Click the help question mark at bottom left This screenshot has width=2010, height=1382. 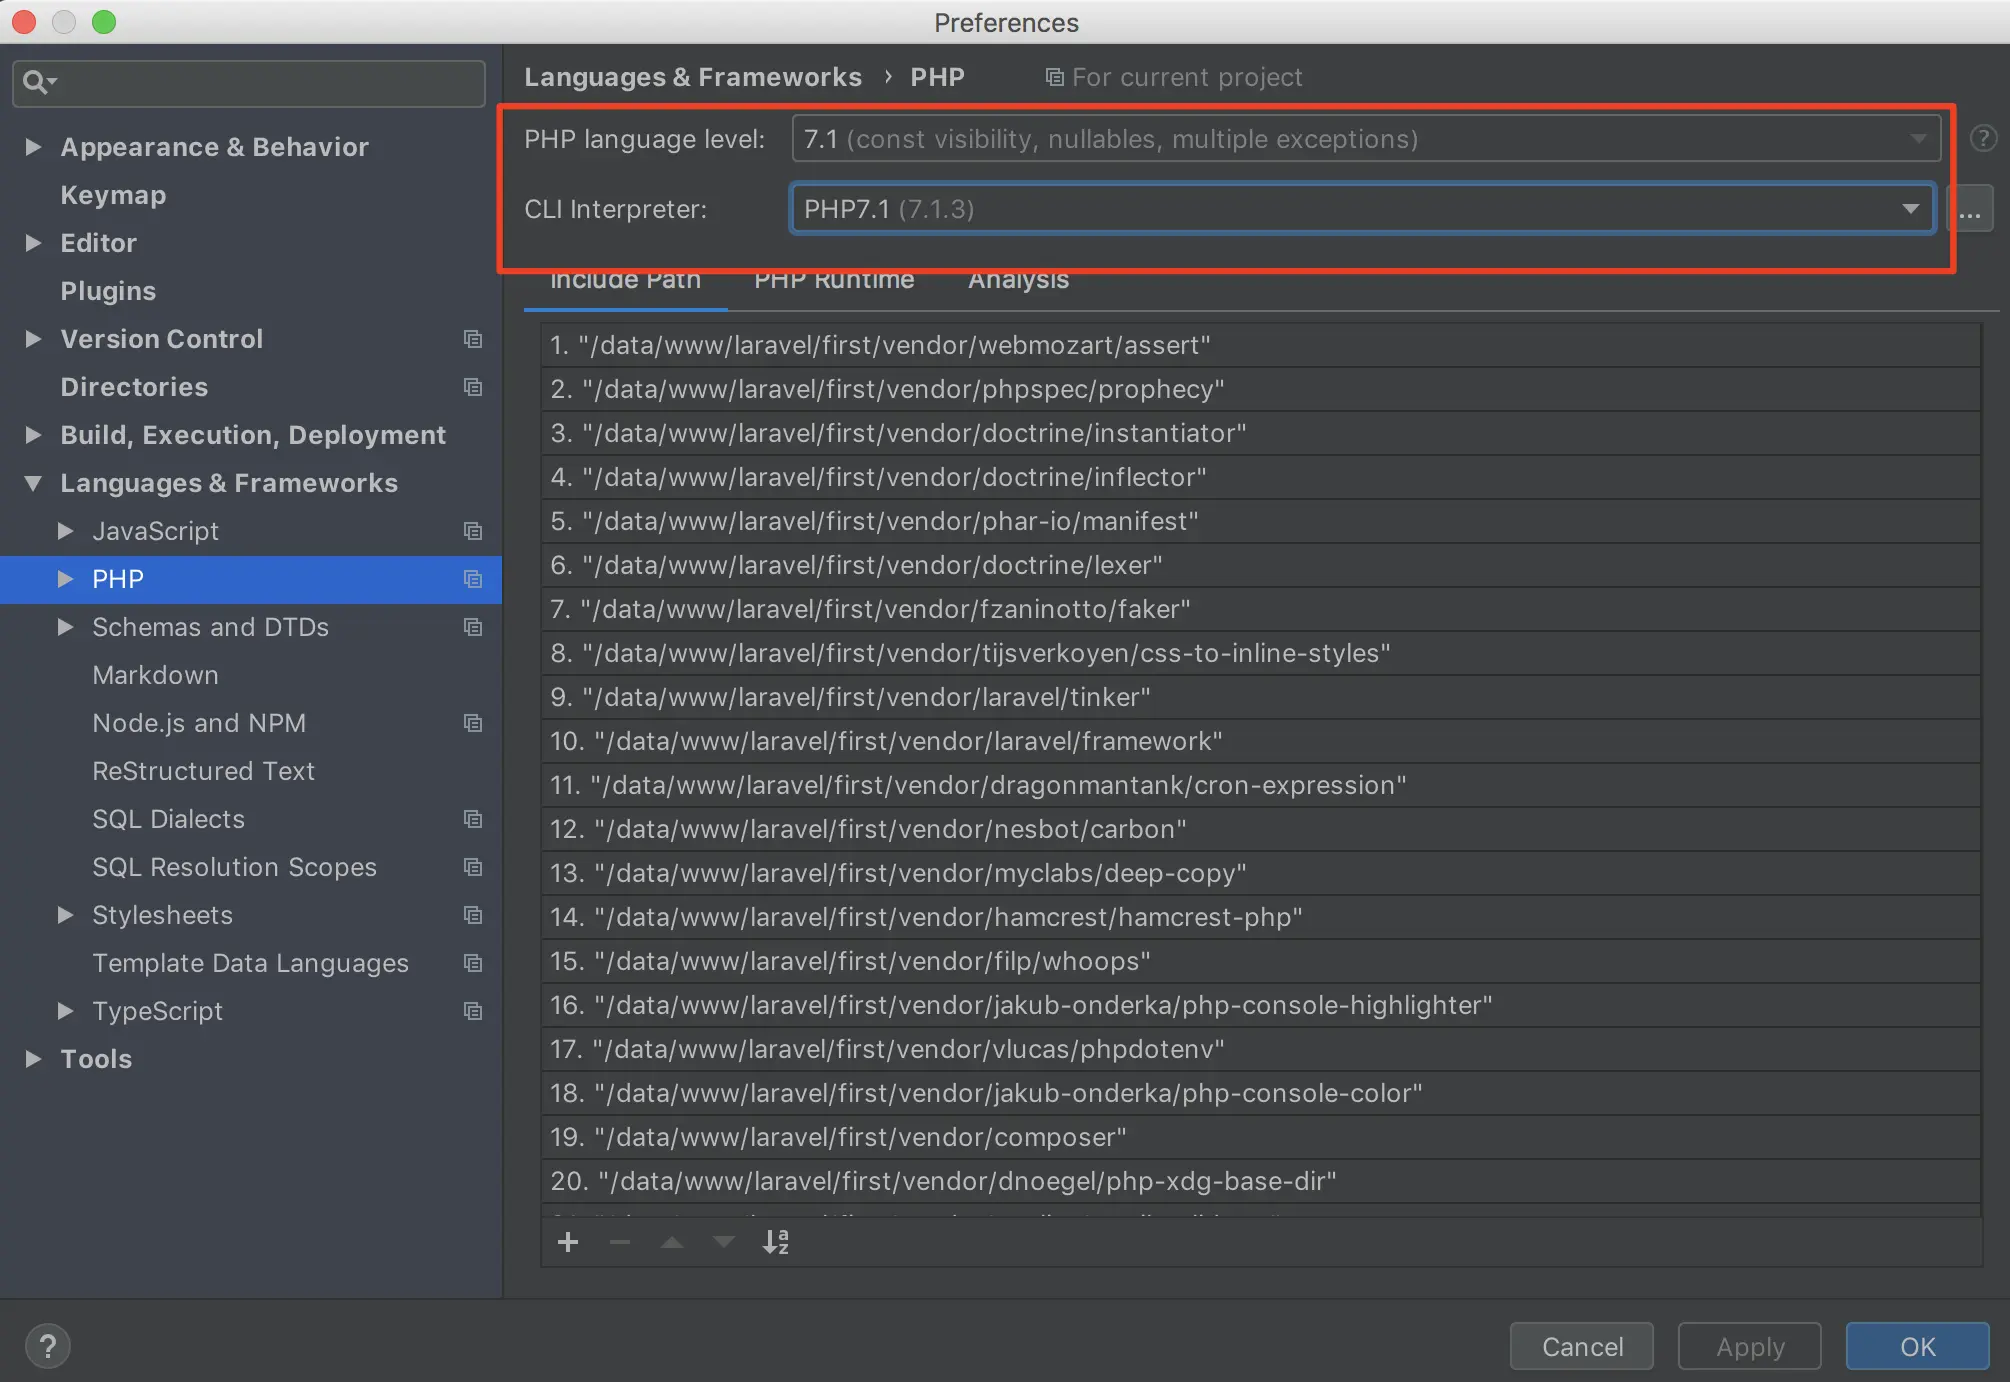click(47, 1346)
